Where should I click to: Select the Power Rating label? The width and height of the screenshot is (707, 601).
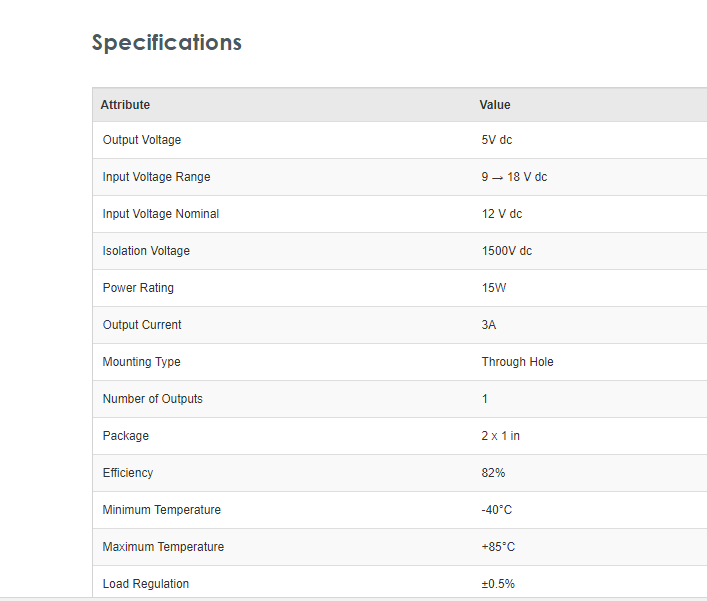point(138,288)
